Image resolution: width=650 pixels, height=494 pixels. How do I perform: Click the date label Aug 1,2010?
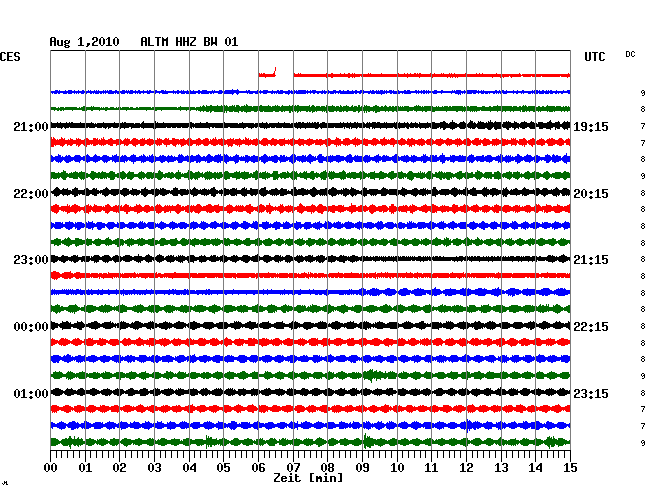(x=85, y=42)
